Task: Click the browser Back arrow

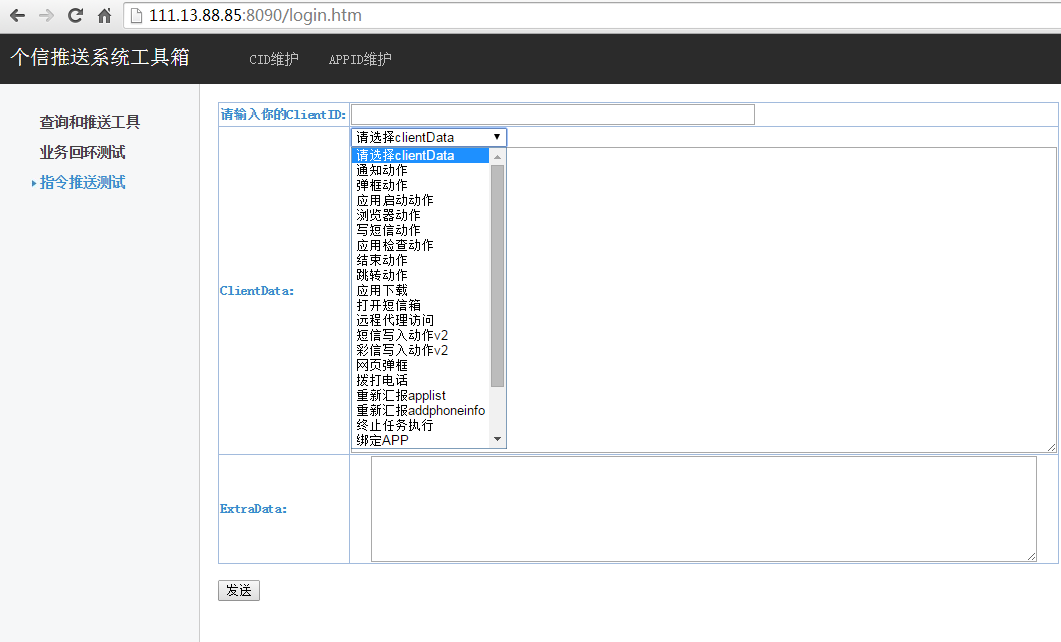Action: pos(17,16)
